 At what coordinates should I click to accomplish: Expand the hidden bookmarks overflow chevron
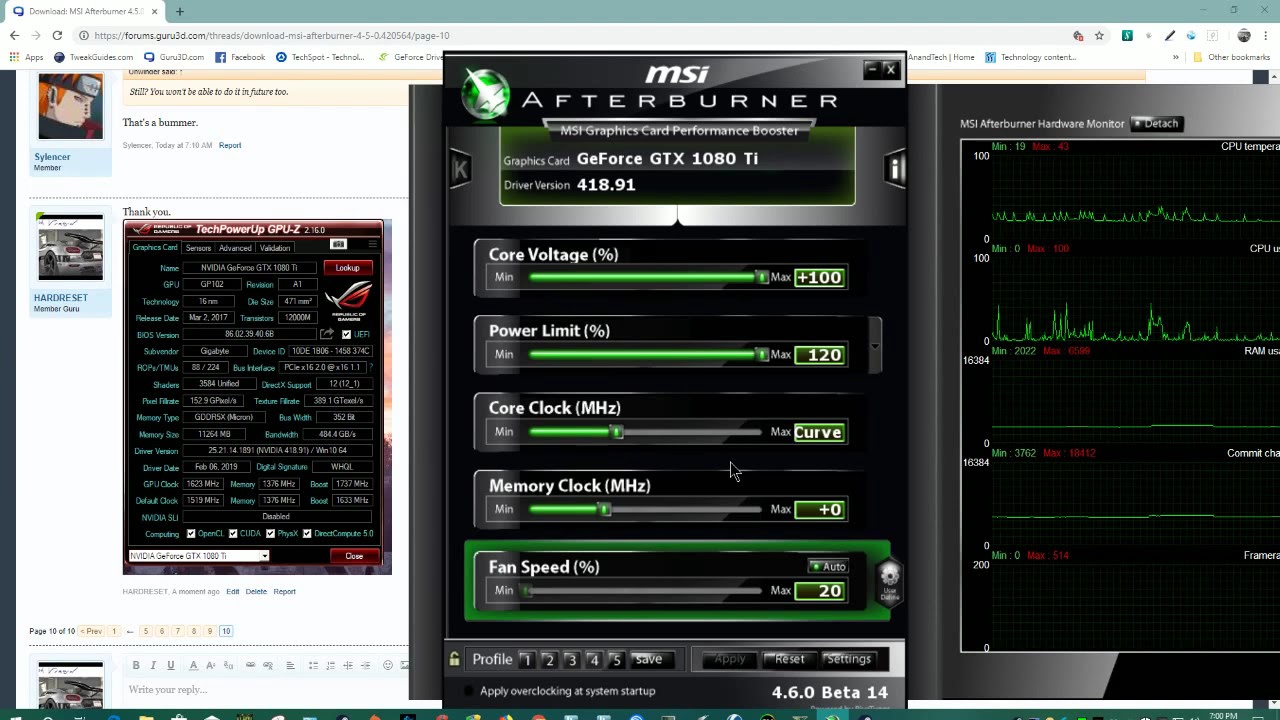[1175, 57]
